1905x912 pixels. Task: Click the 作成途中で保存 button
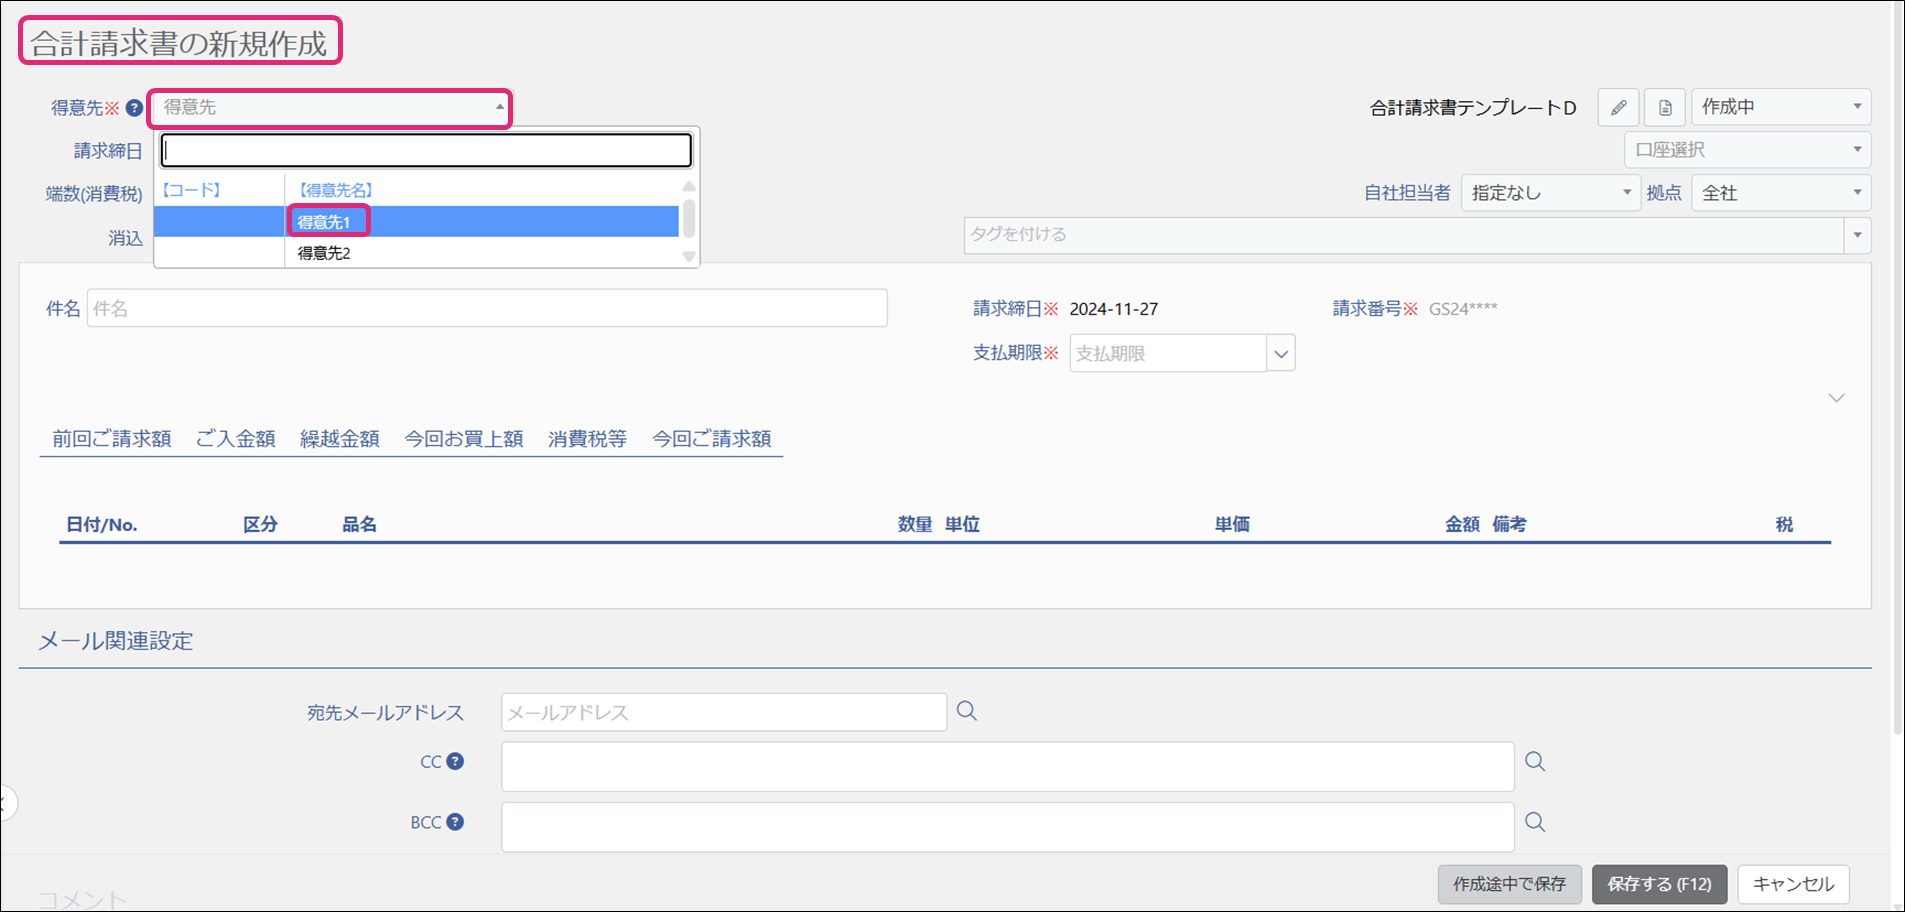pyautogui.click(x=1509, y=884)
